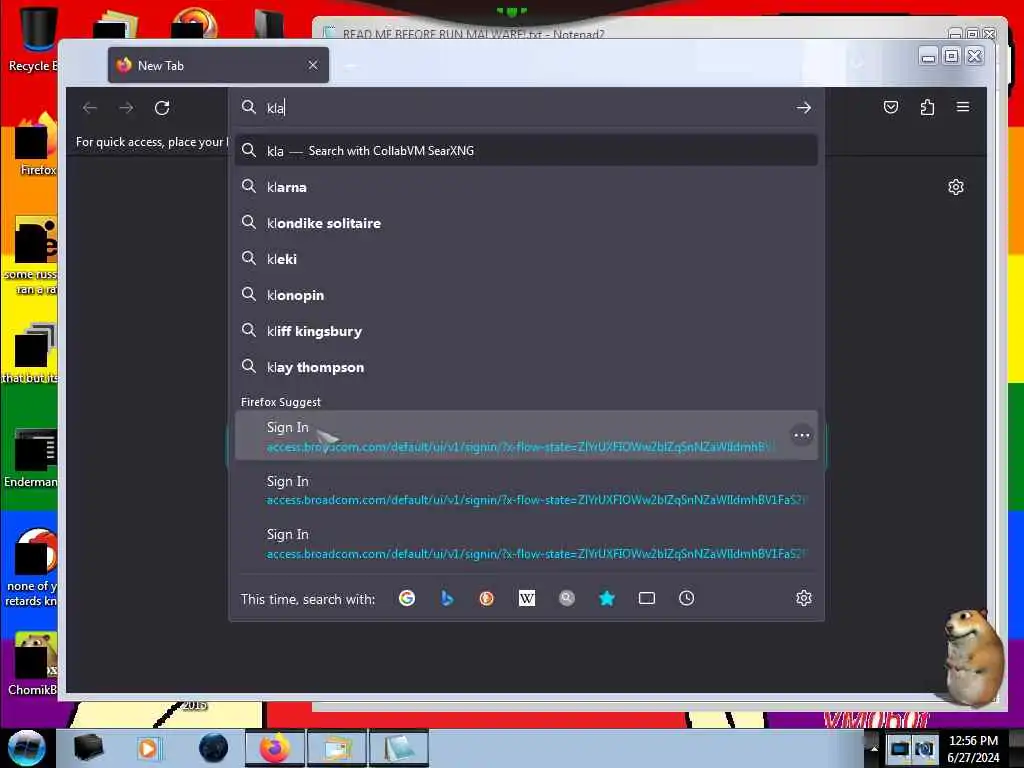Image resolution: width=1024 pixels, height=768 pixels.
Task: Select the Firefox desktop shortcut
Action: click(x=36, y=145)
